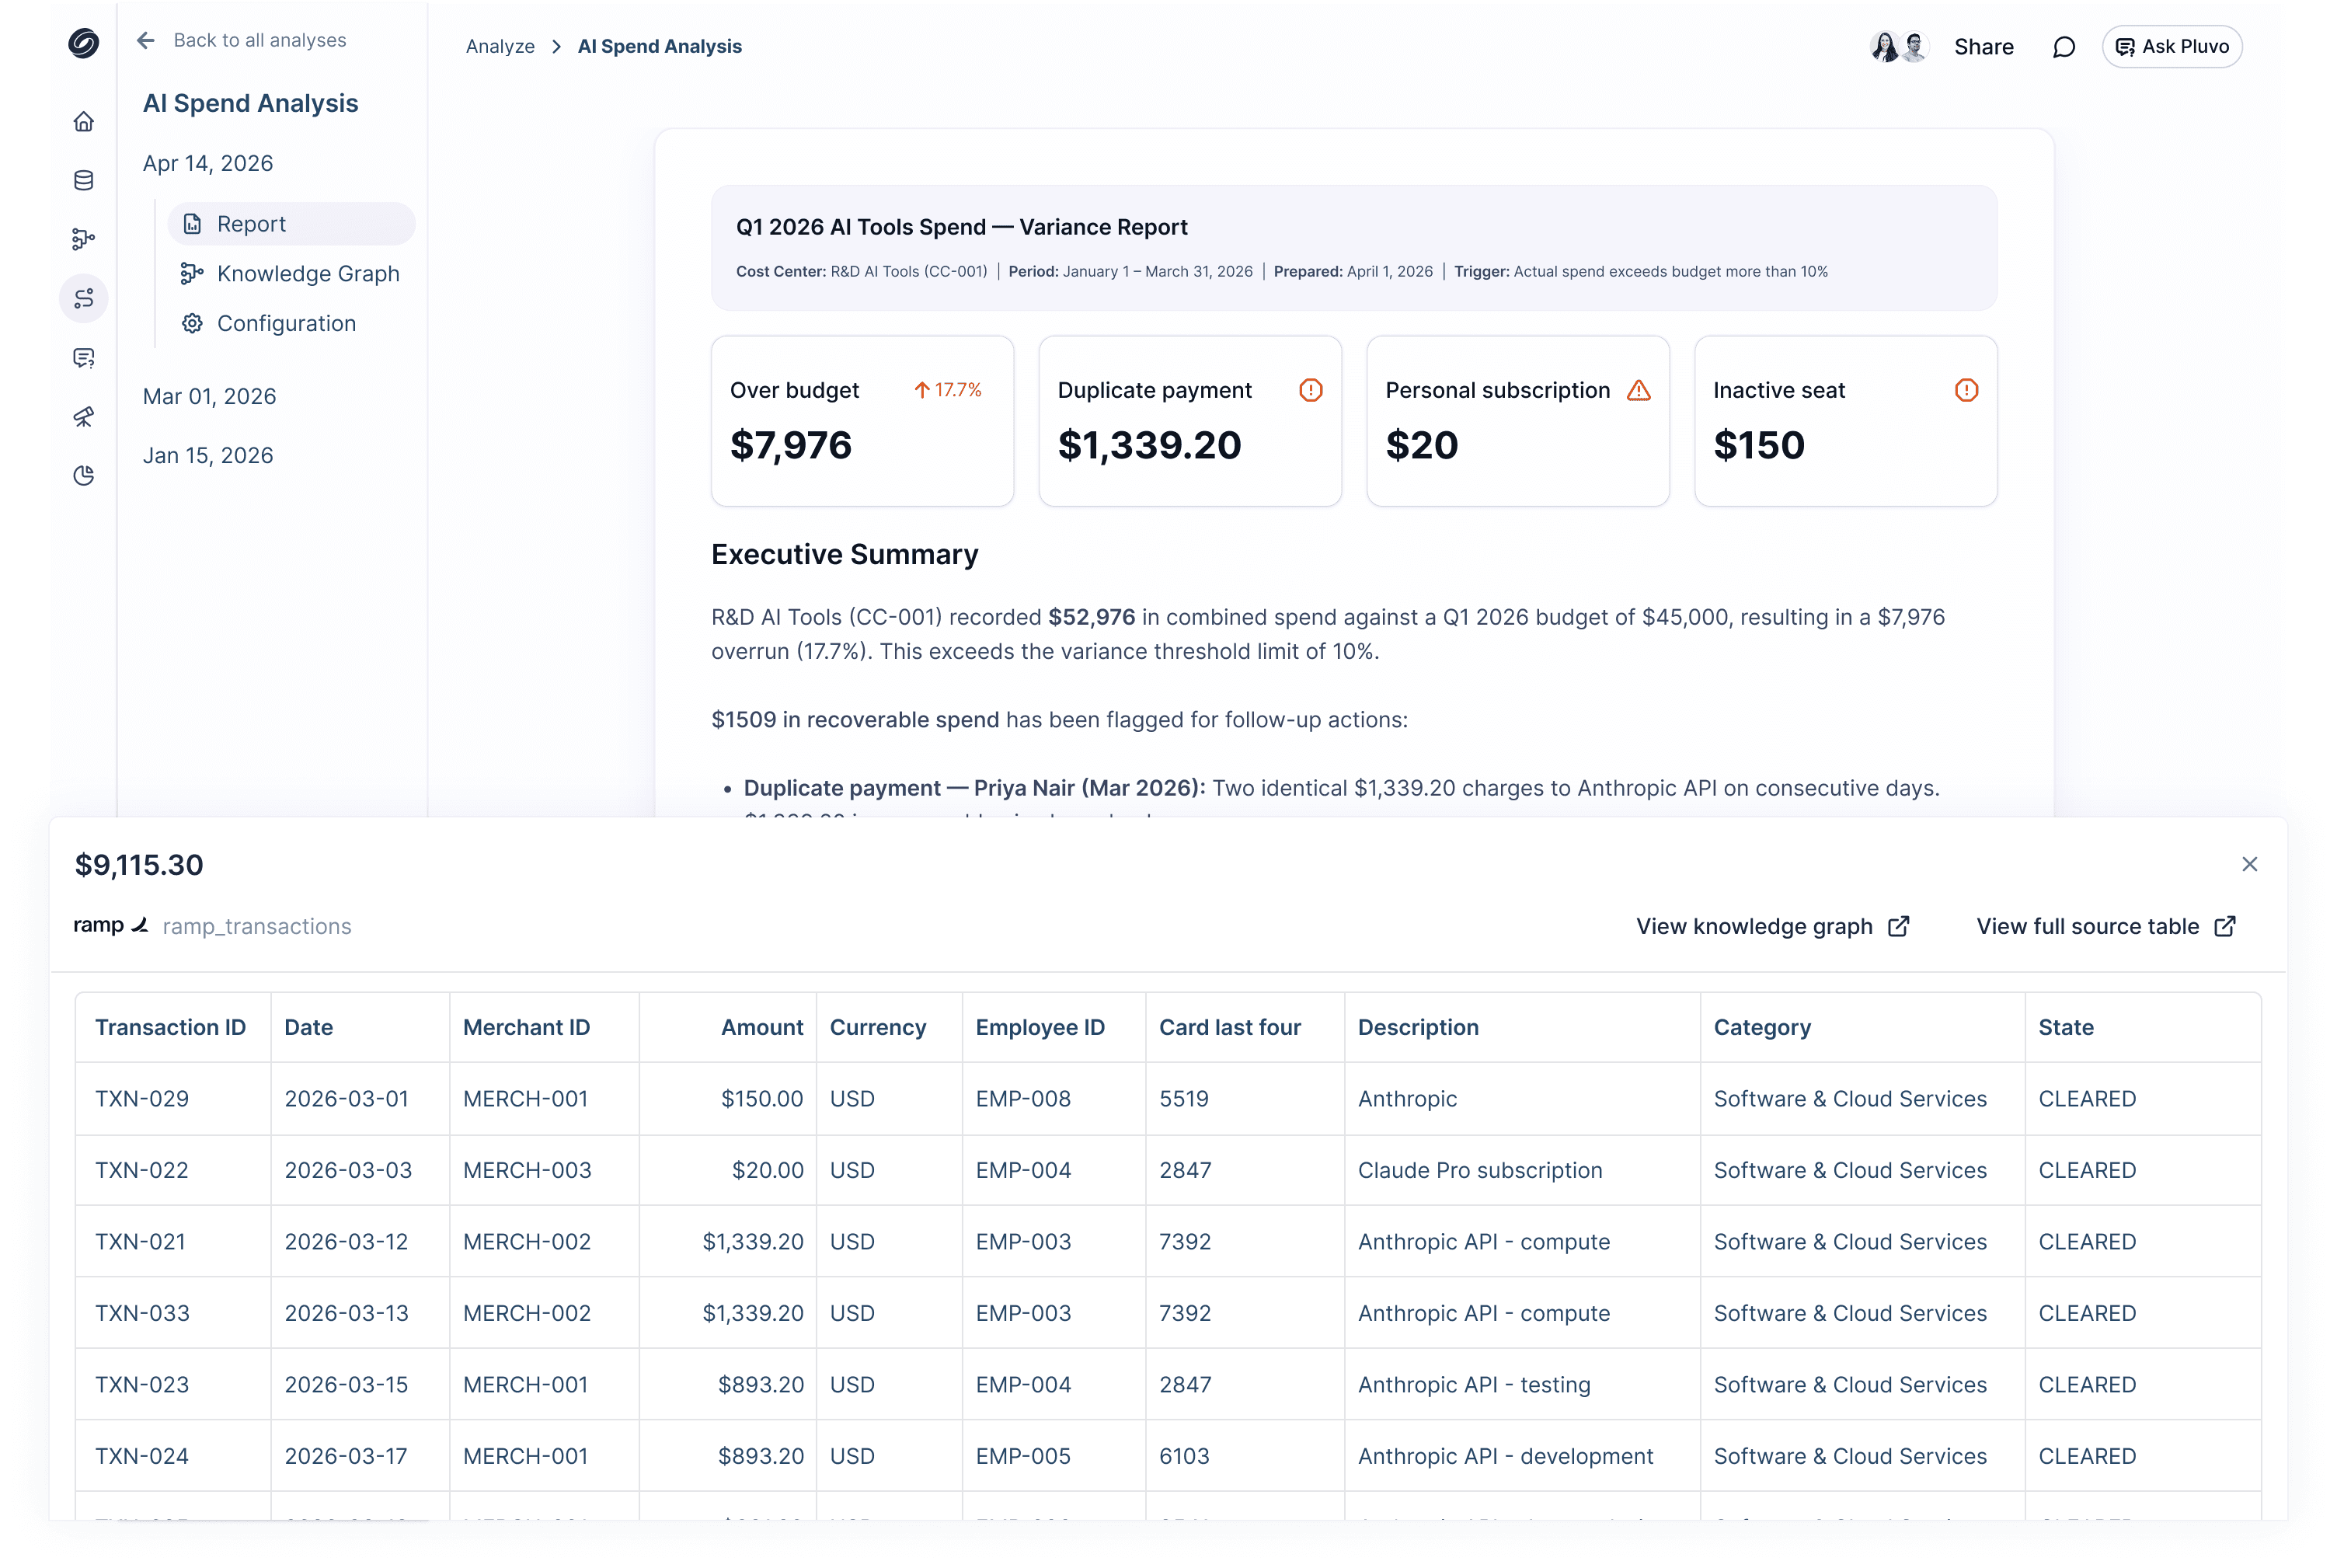Click the Over budget 17.7% up-arrow indicator
This screenshot has height=1568, width=2337.
tap(947, 390)
